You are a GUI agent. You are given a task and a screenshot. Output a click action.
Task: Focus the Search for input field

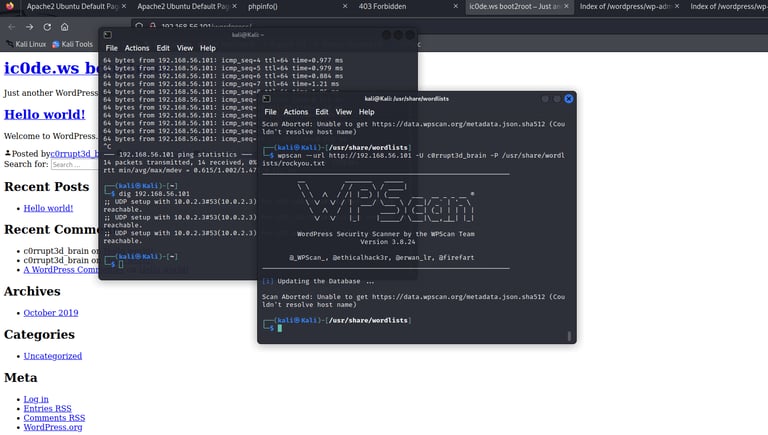click(x=74, y=165)
